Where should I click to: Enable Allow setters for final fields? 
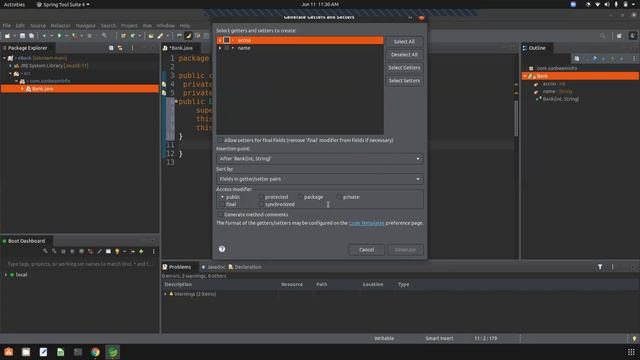tap(220, 140)
